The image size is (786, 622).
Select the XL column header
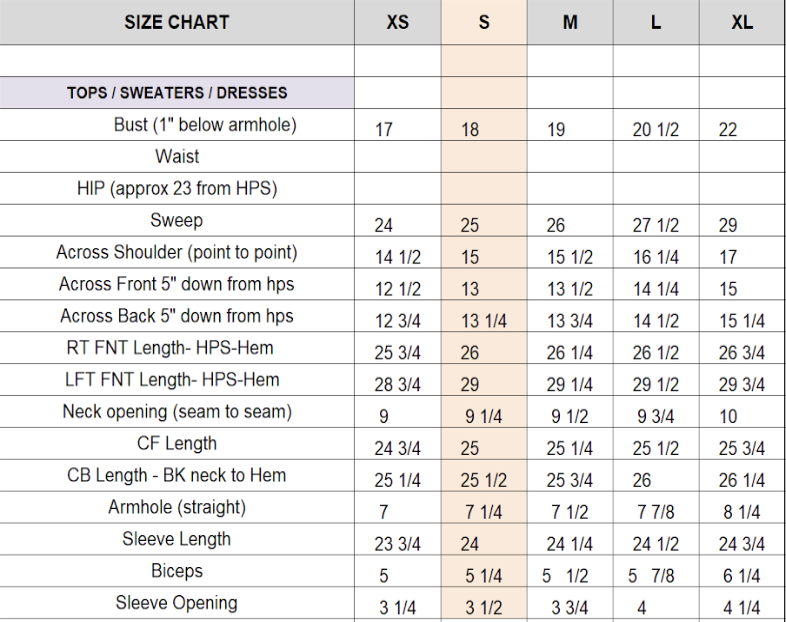742,22
